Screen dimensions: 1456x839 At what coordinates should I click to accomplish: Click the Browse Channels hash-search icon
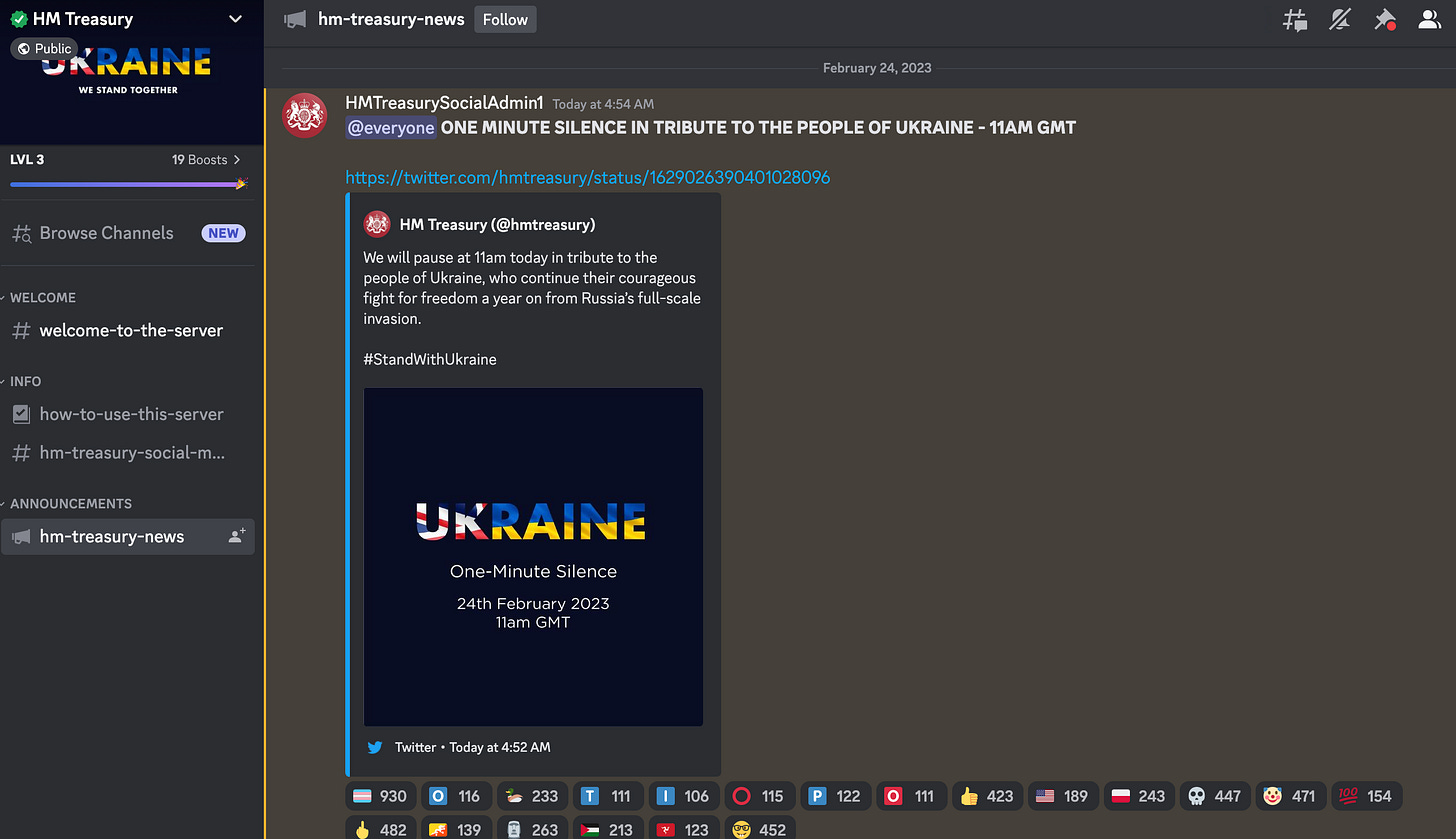[21, 233]
